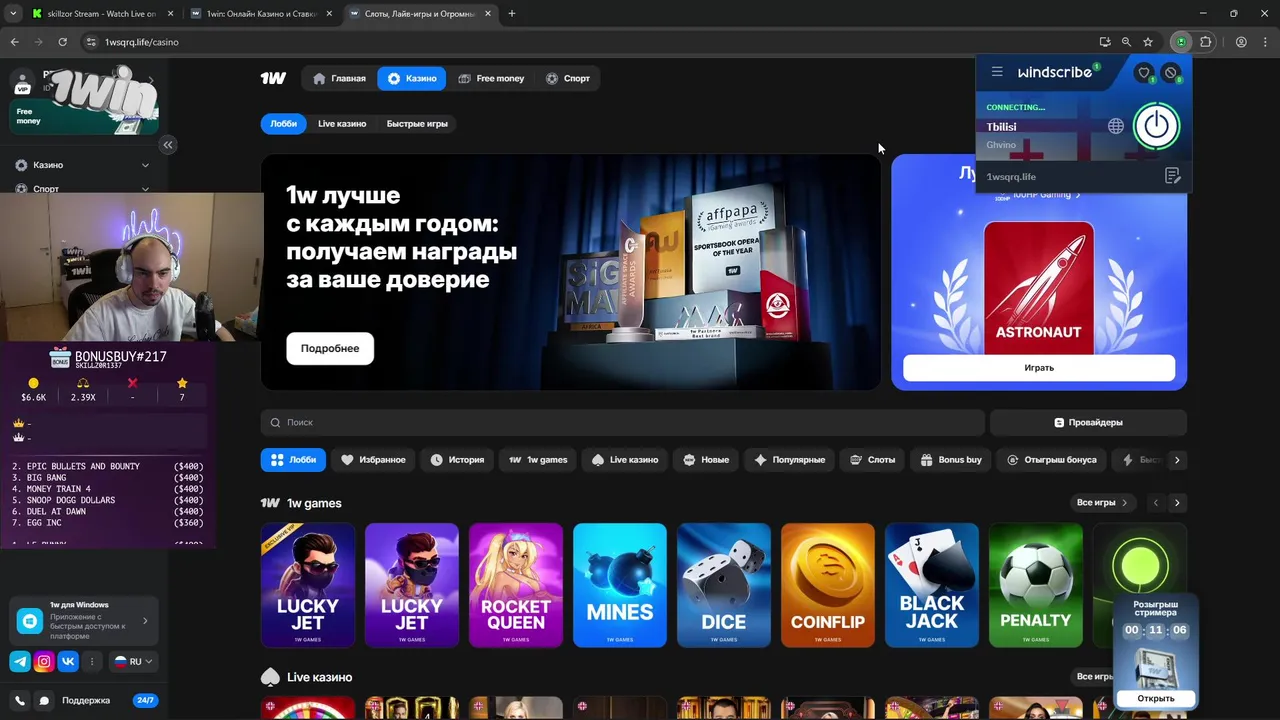This screenshot has width=1280, height=720.
Task: Switch to Быстрые игры sub-tab
Action: click(x=417, y=124)
